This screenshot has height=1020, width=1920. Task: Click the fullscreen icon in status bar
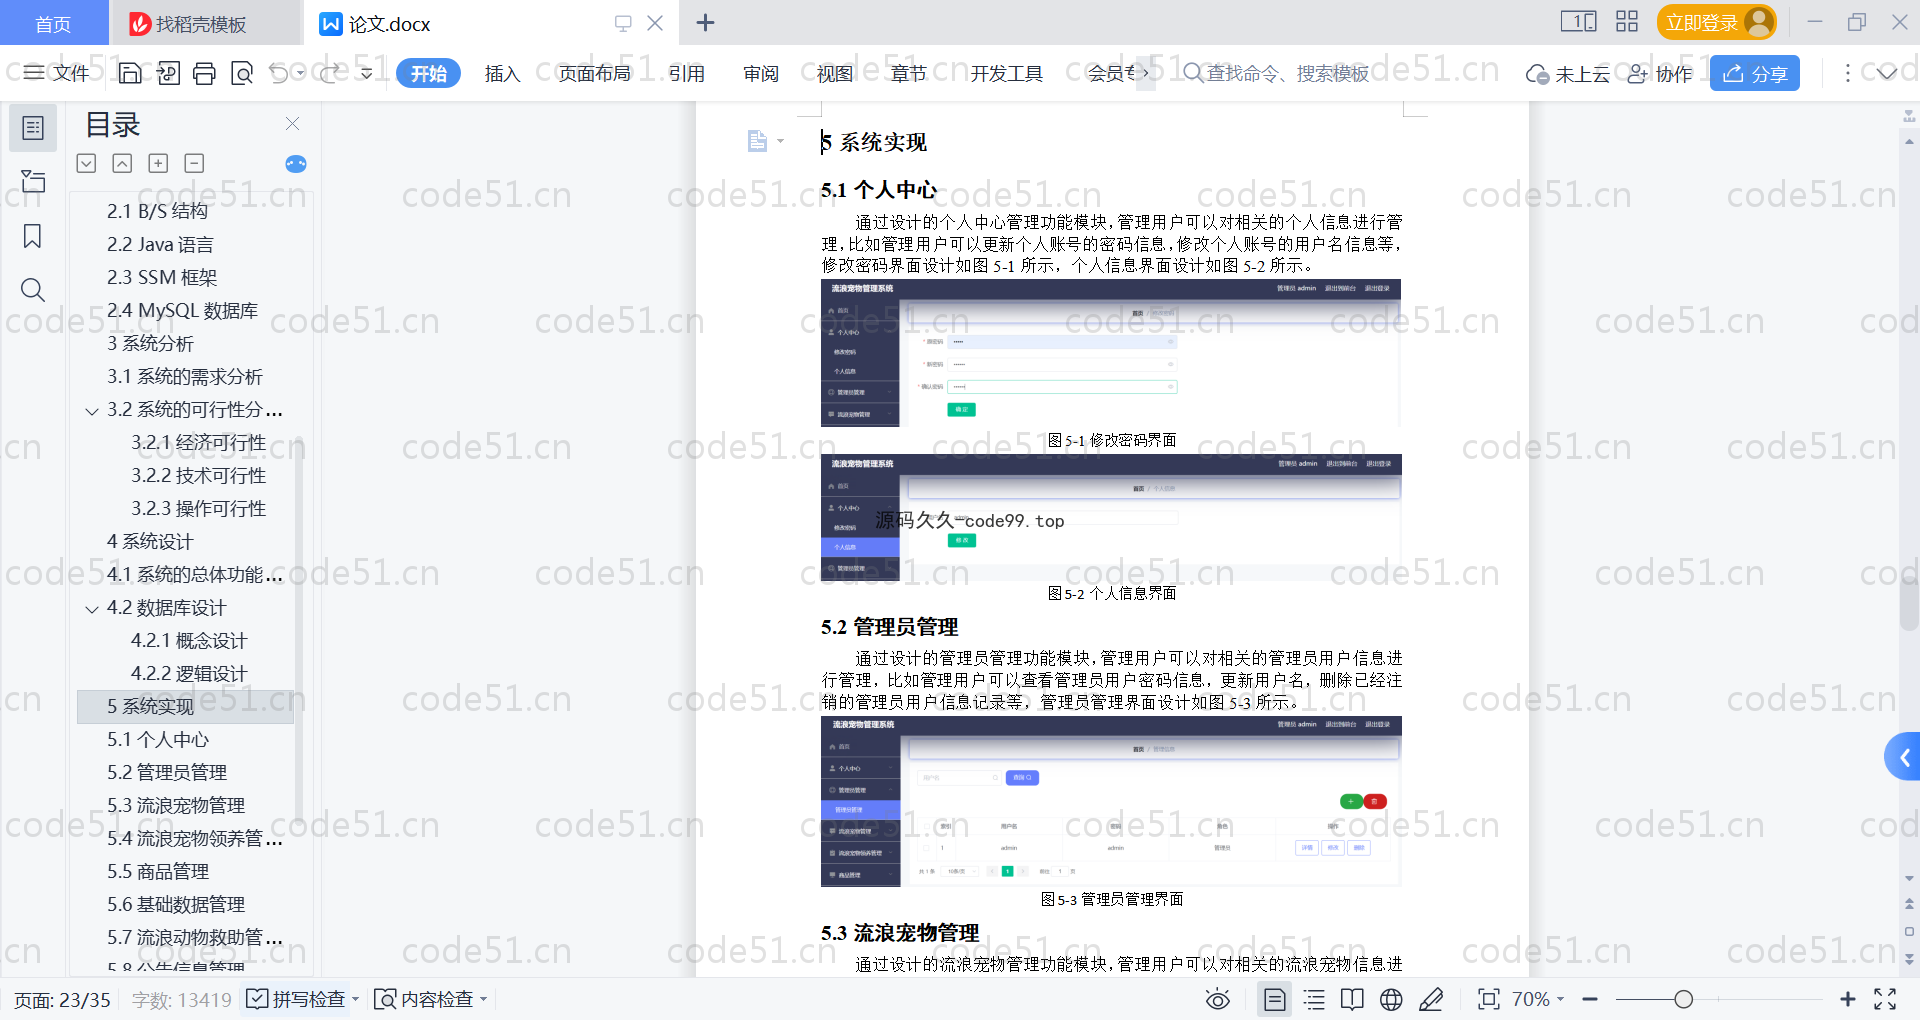tap(1885, 999)
